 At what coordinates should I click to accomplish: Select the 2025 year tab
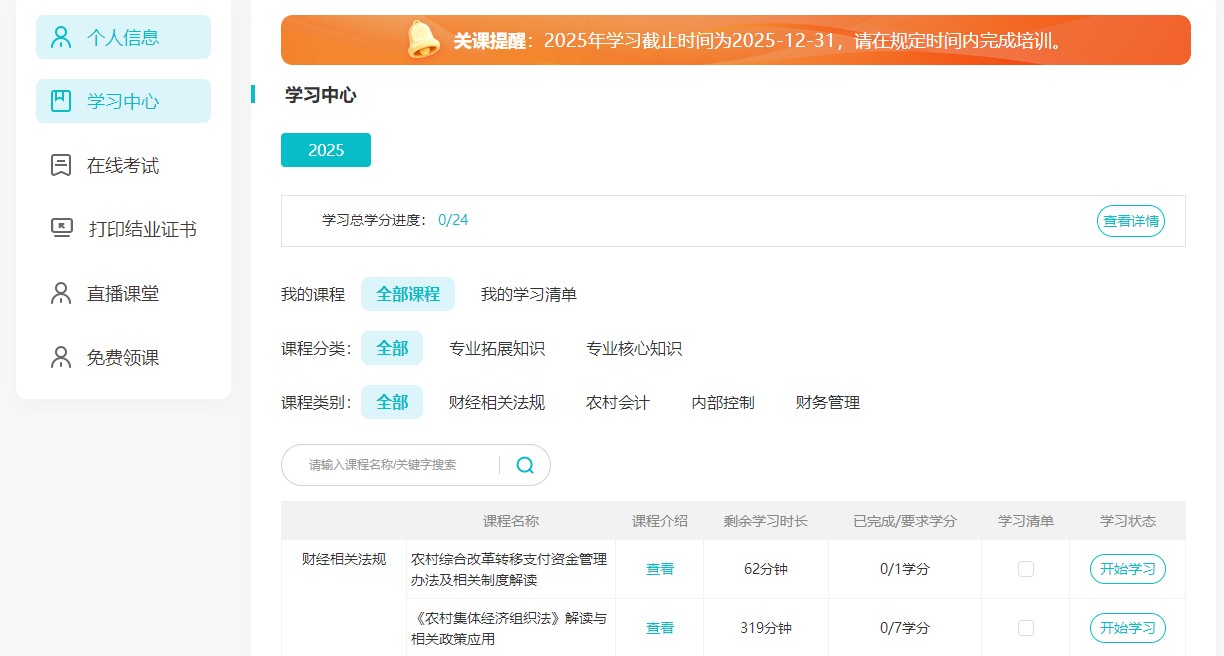[326, 150]
